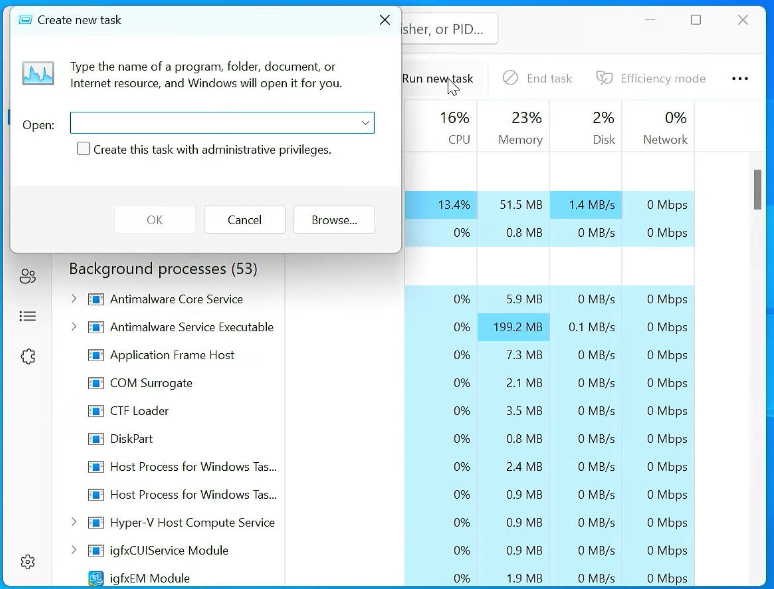
Task: Open the Users tab icon in sidebar
Action: point(28,276)
